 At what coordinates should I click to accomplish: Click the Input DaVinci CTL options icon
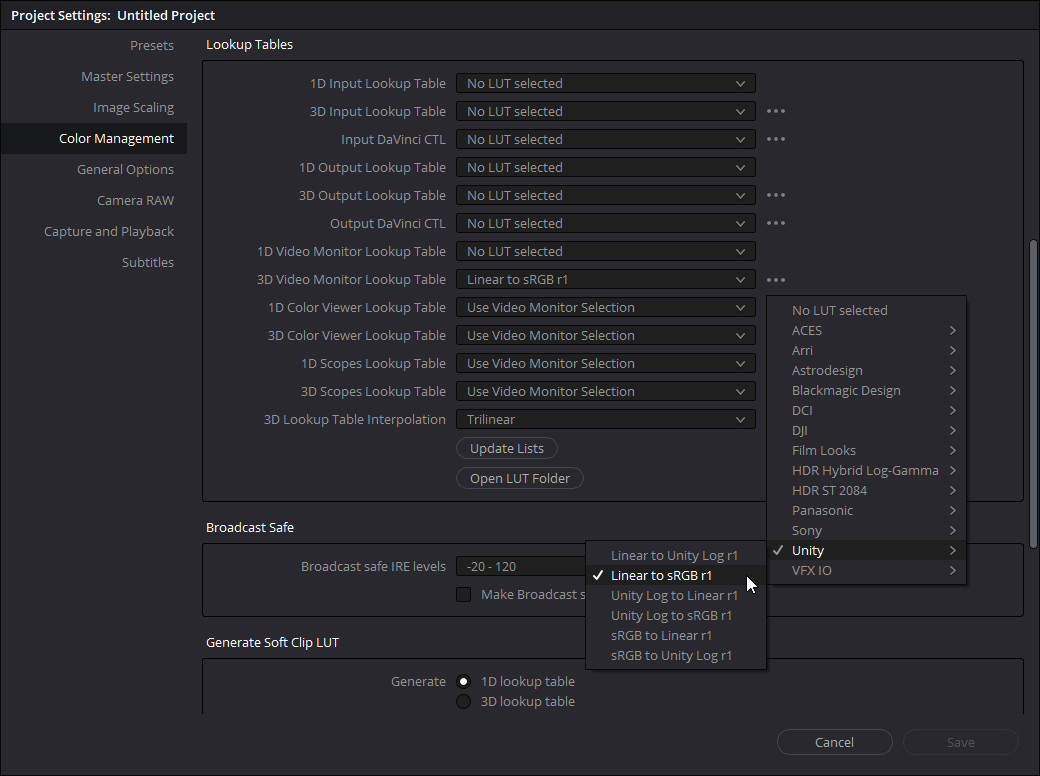(775, 139)
